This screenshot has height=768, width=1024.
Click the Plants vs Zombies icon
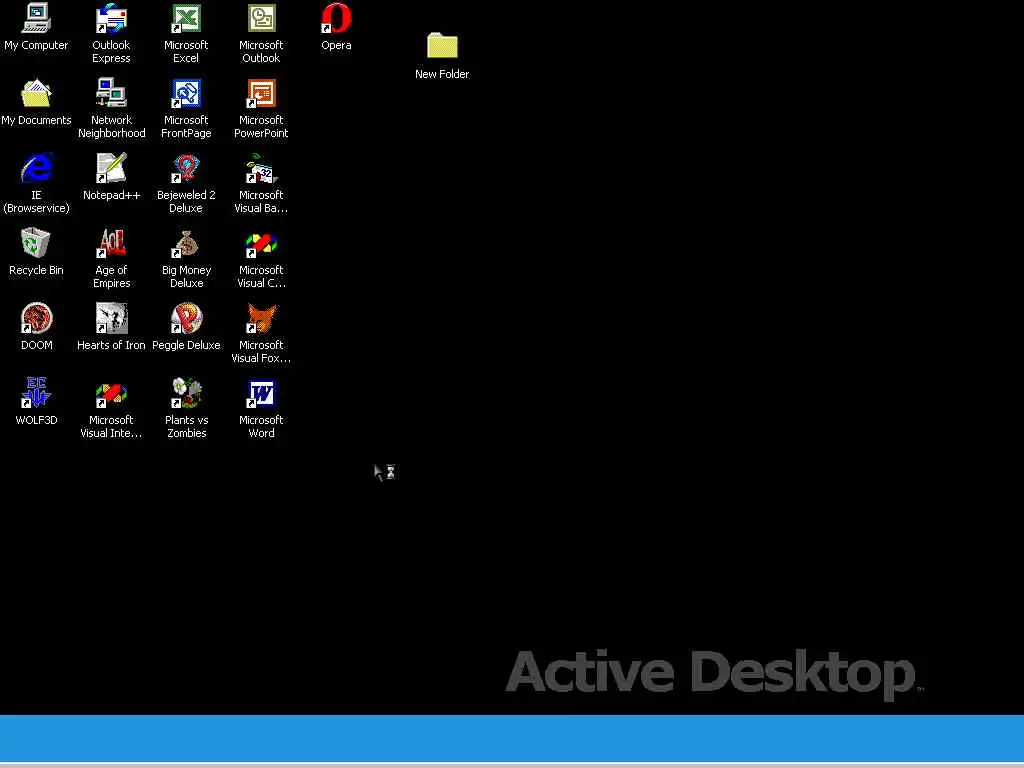click(186, 393)
